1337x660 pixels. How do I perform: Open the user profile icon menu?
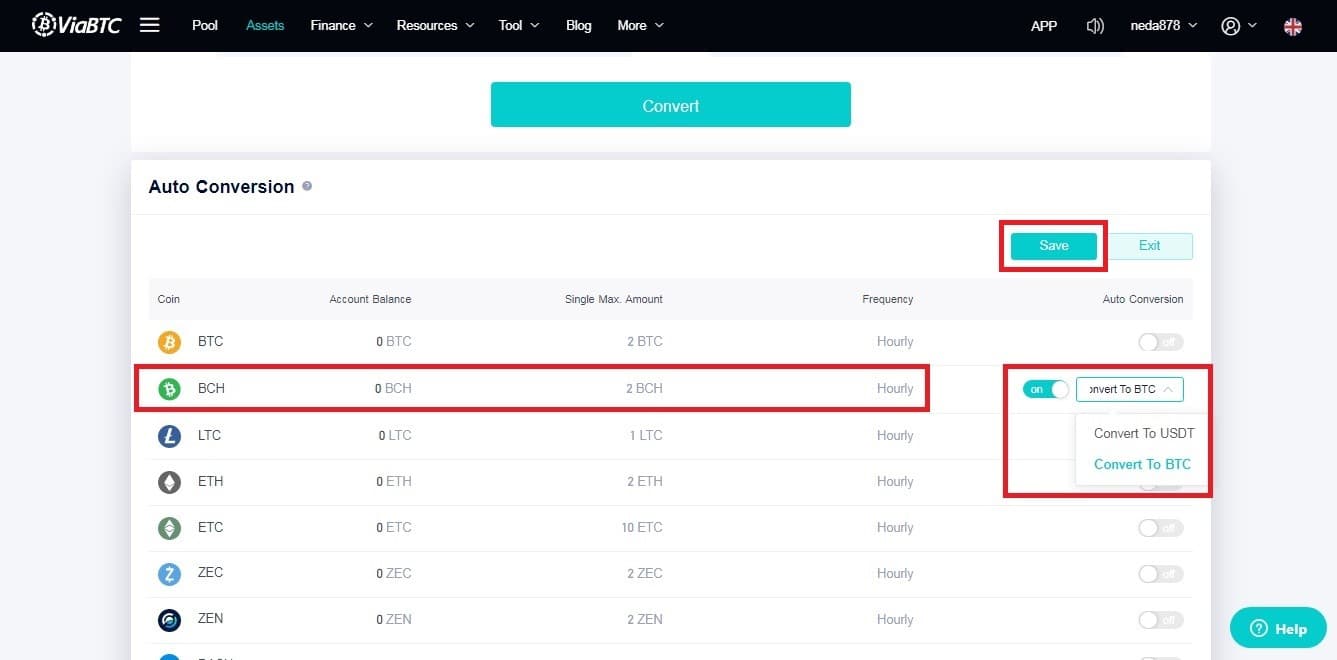point(1238,26)
